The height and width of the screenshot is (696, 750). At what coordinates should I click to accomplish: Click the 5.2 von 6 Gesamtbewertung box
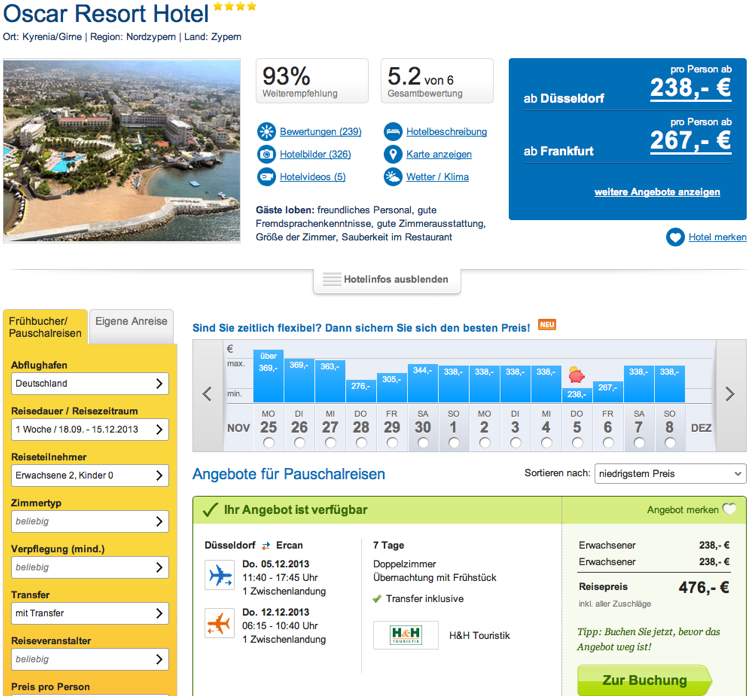[x=437, y=81]
